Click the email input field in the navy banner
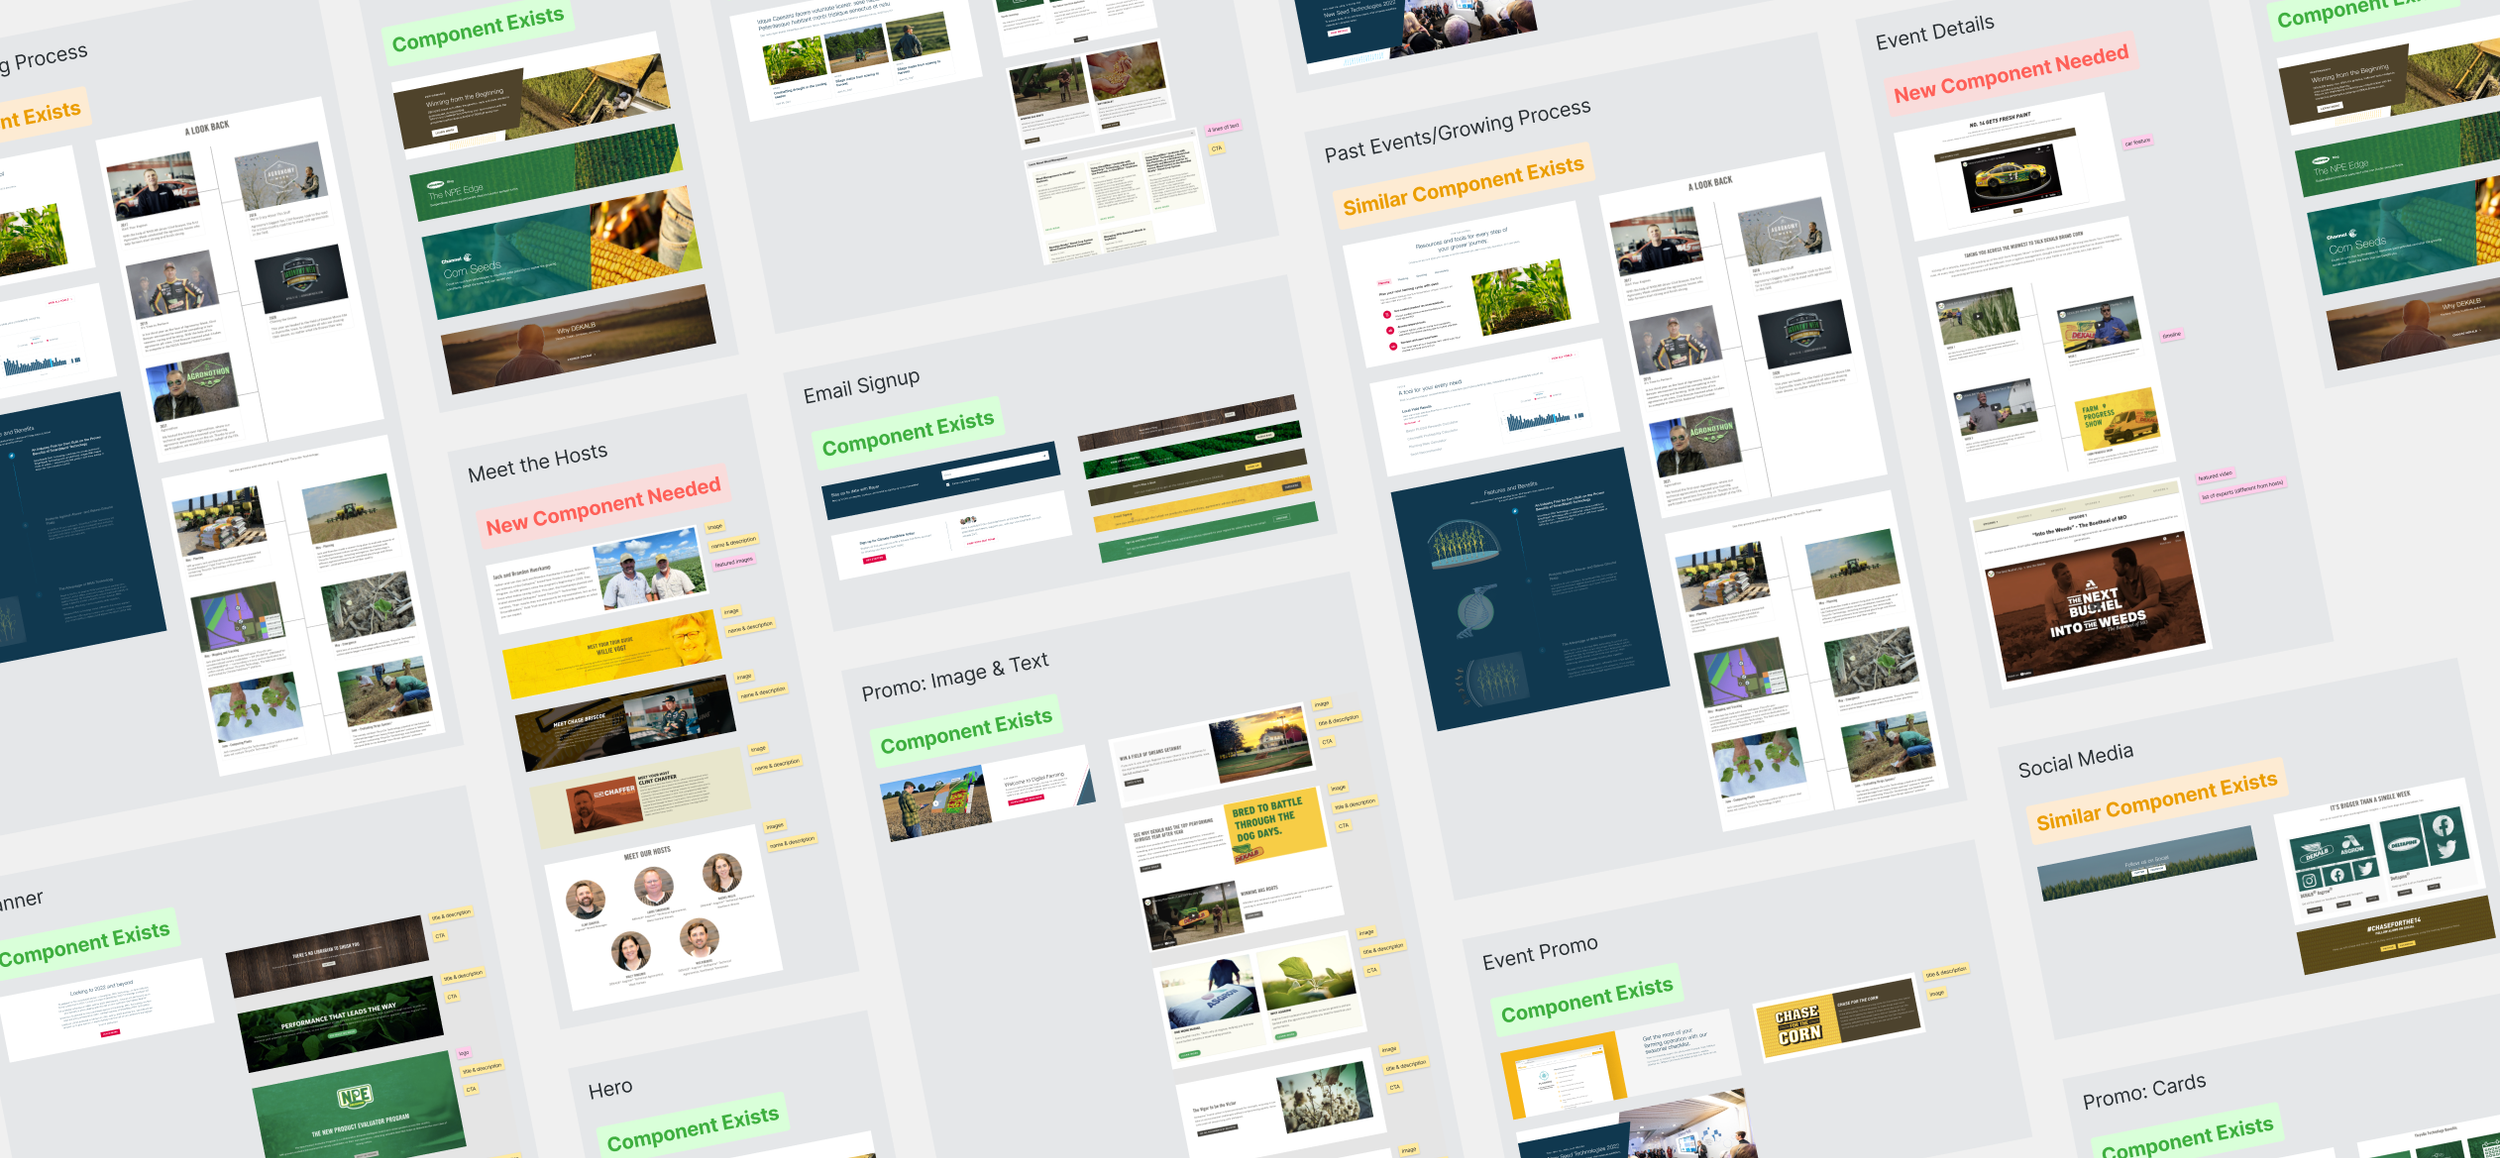The height and width of the screenshot is (1158, 2500). [x=994, y=465]
